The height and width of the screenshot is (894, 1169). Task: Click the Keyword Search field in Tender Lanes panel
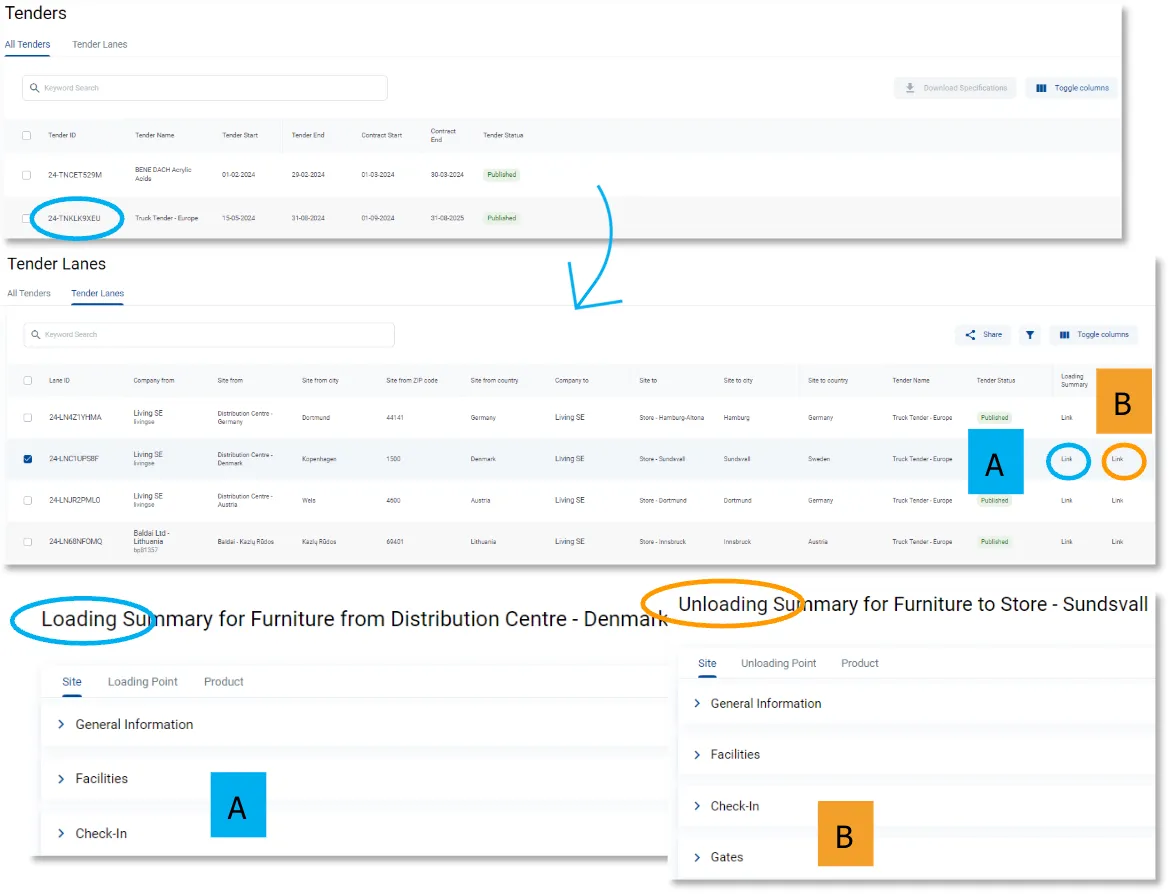209,335
